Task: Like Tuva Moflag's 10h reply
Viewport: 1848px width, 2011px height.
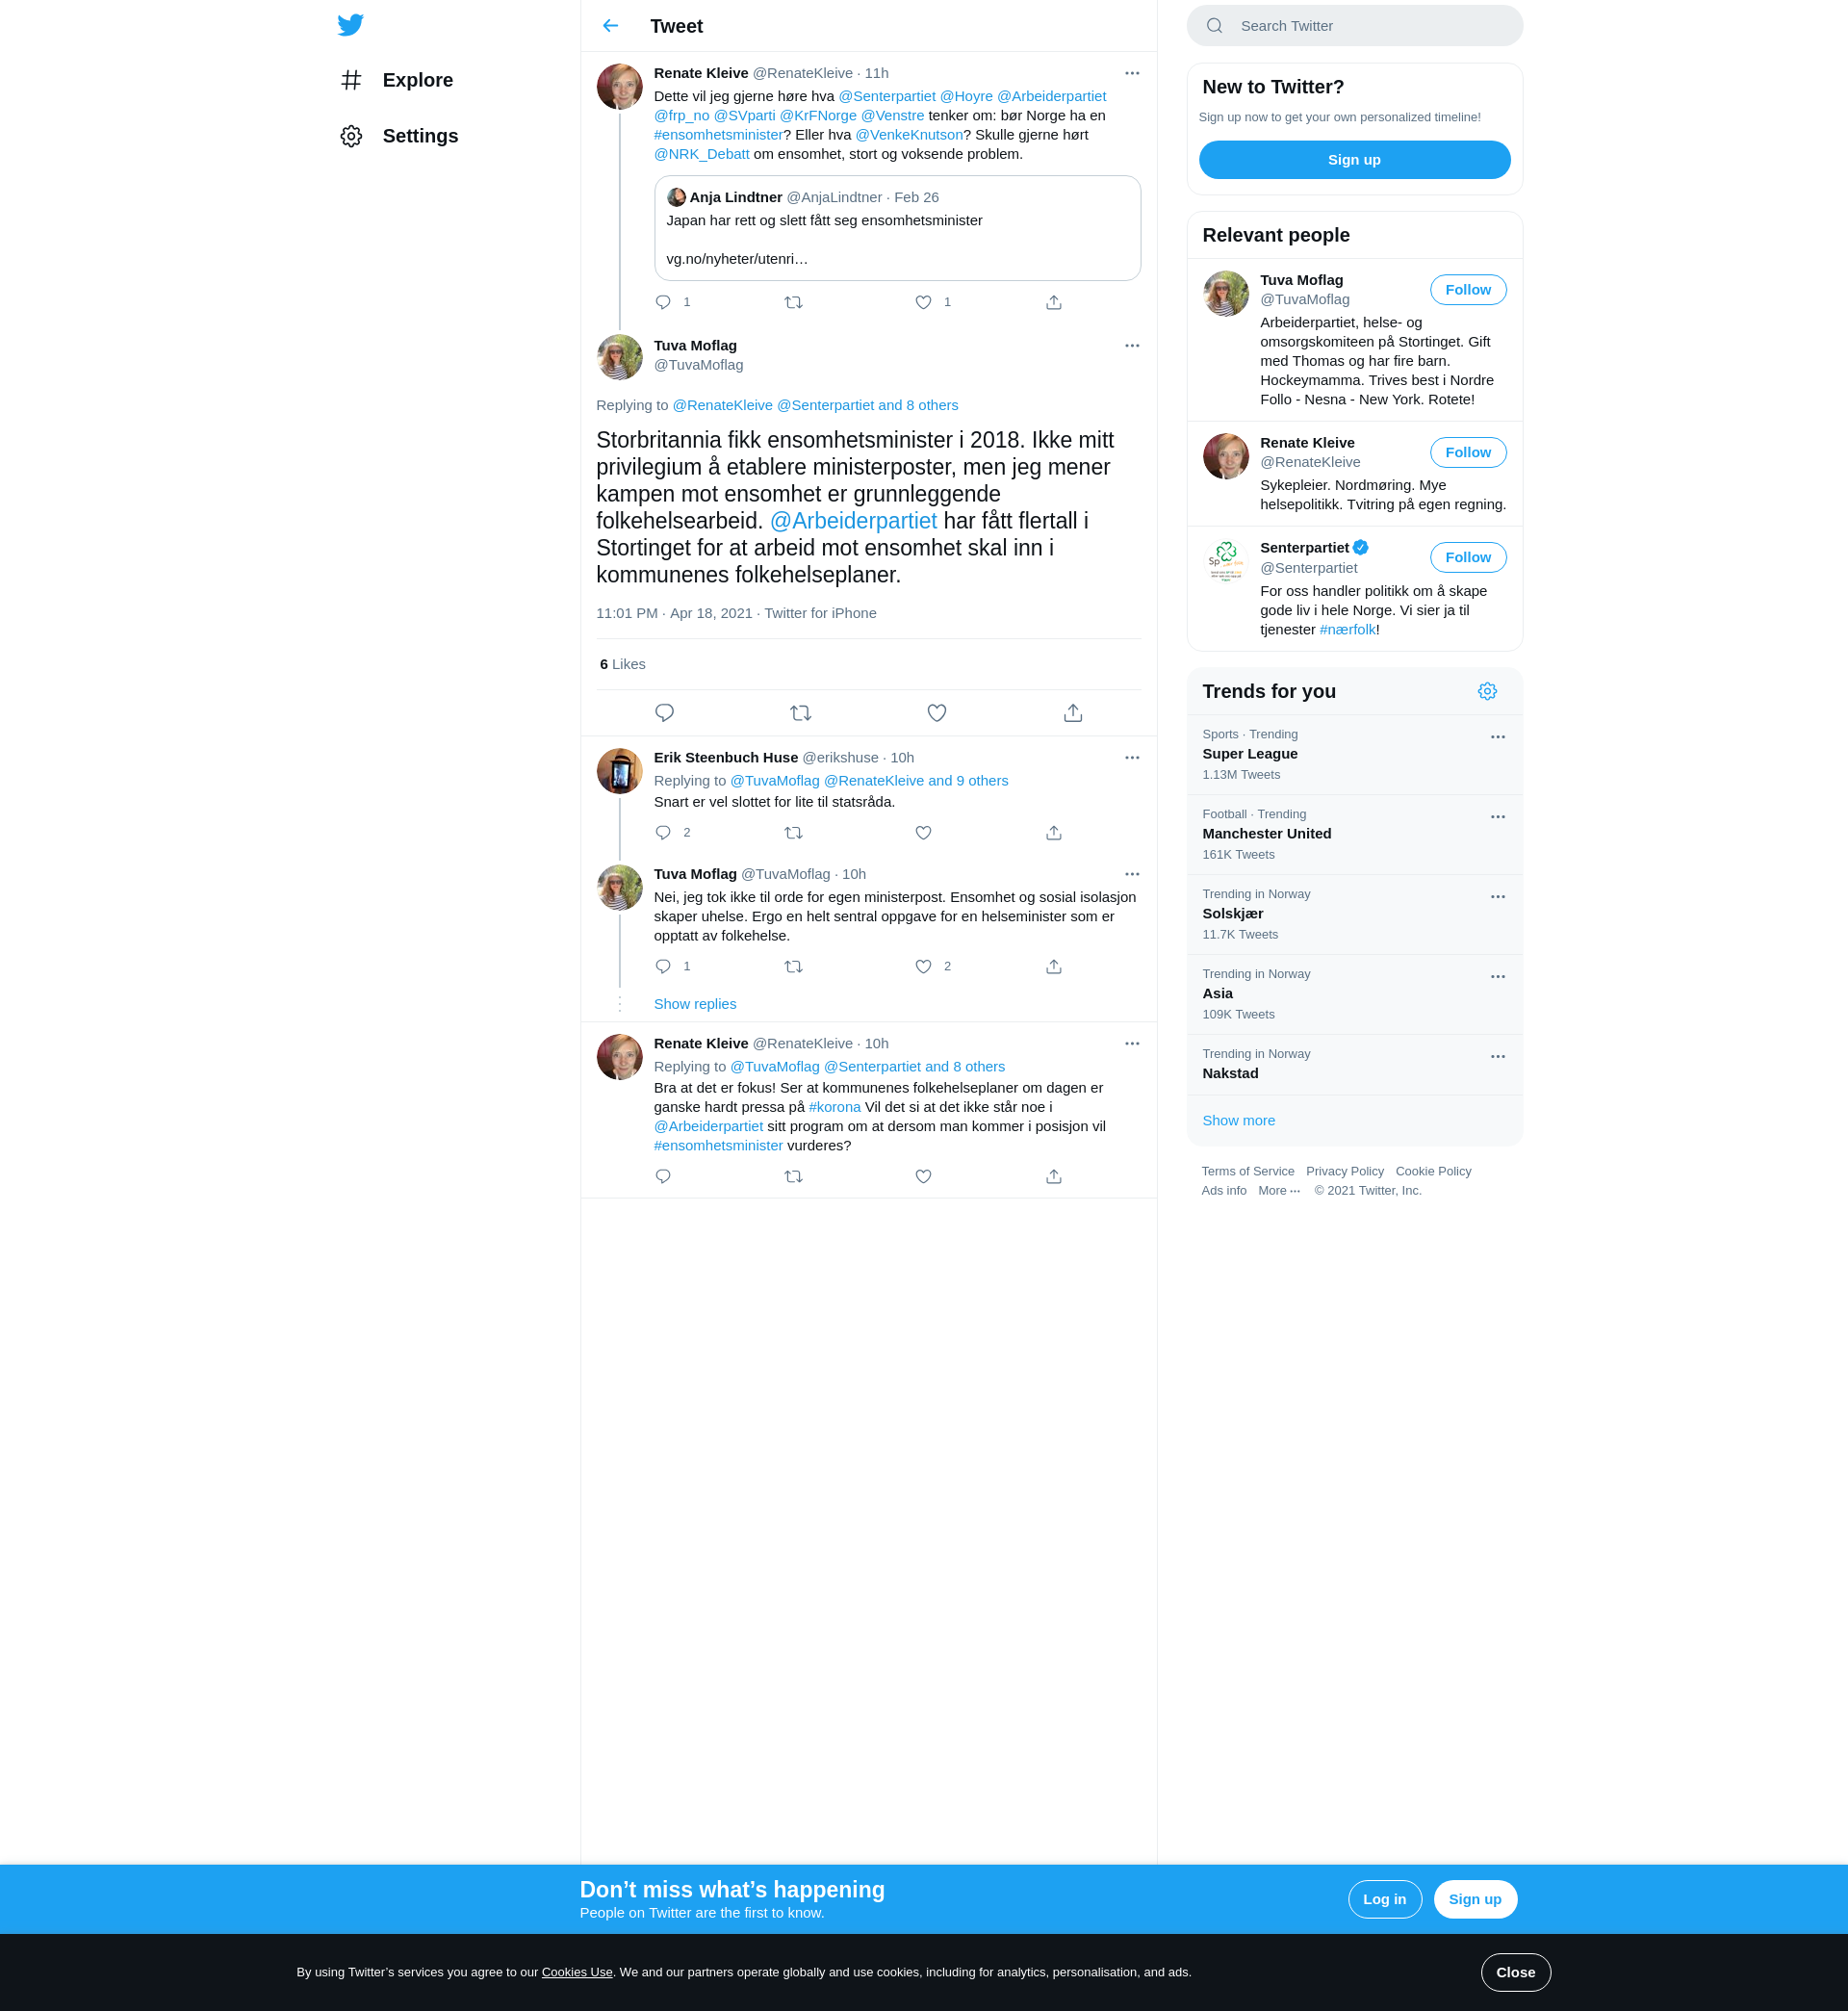Action: [x=924, y=967]
